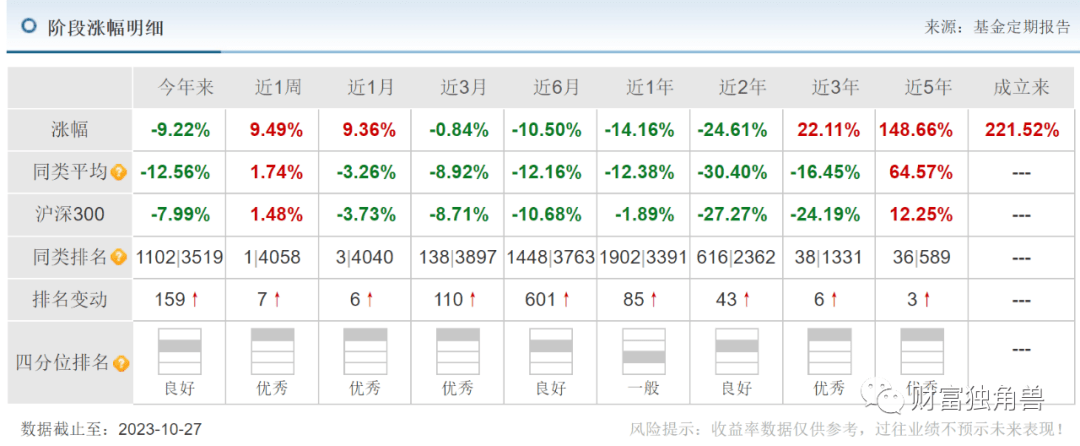
Task: Click the 221.52% since-inception return value
Action: [1020, 130]
